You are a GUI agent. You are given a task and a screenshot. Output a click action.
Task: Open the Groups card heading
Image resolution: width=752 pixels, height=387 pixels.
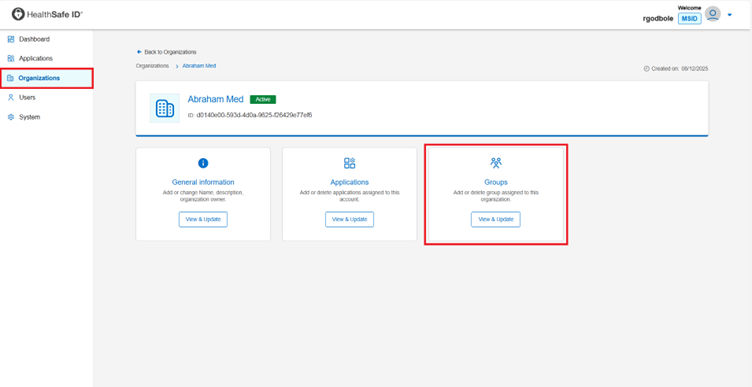[496, 182]
